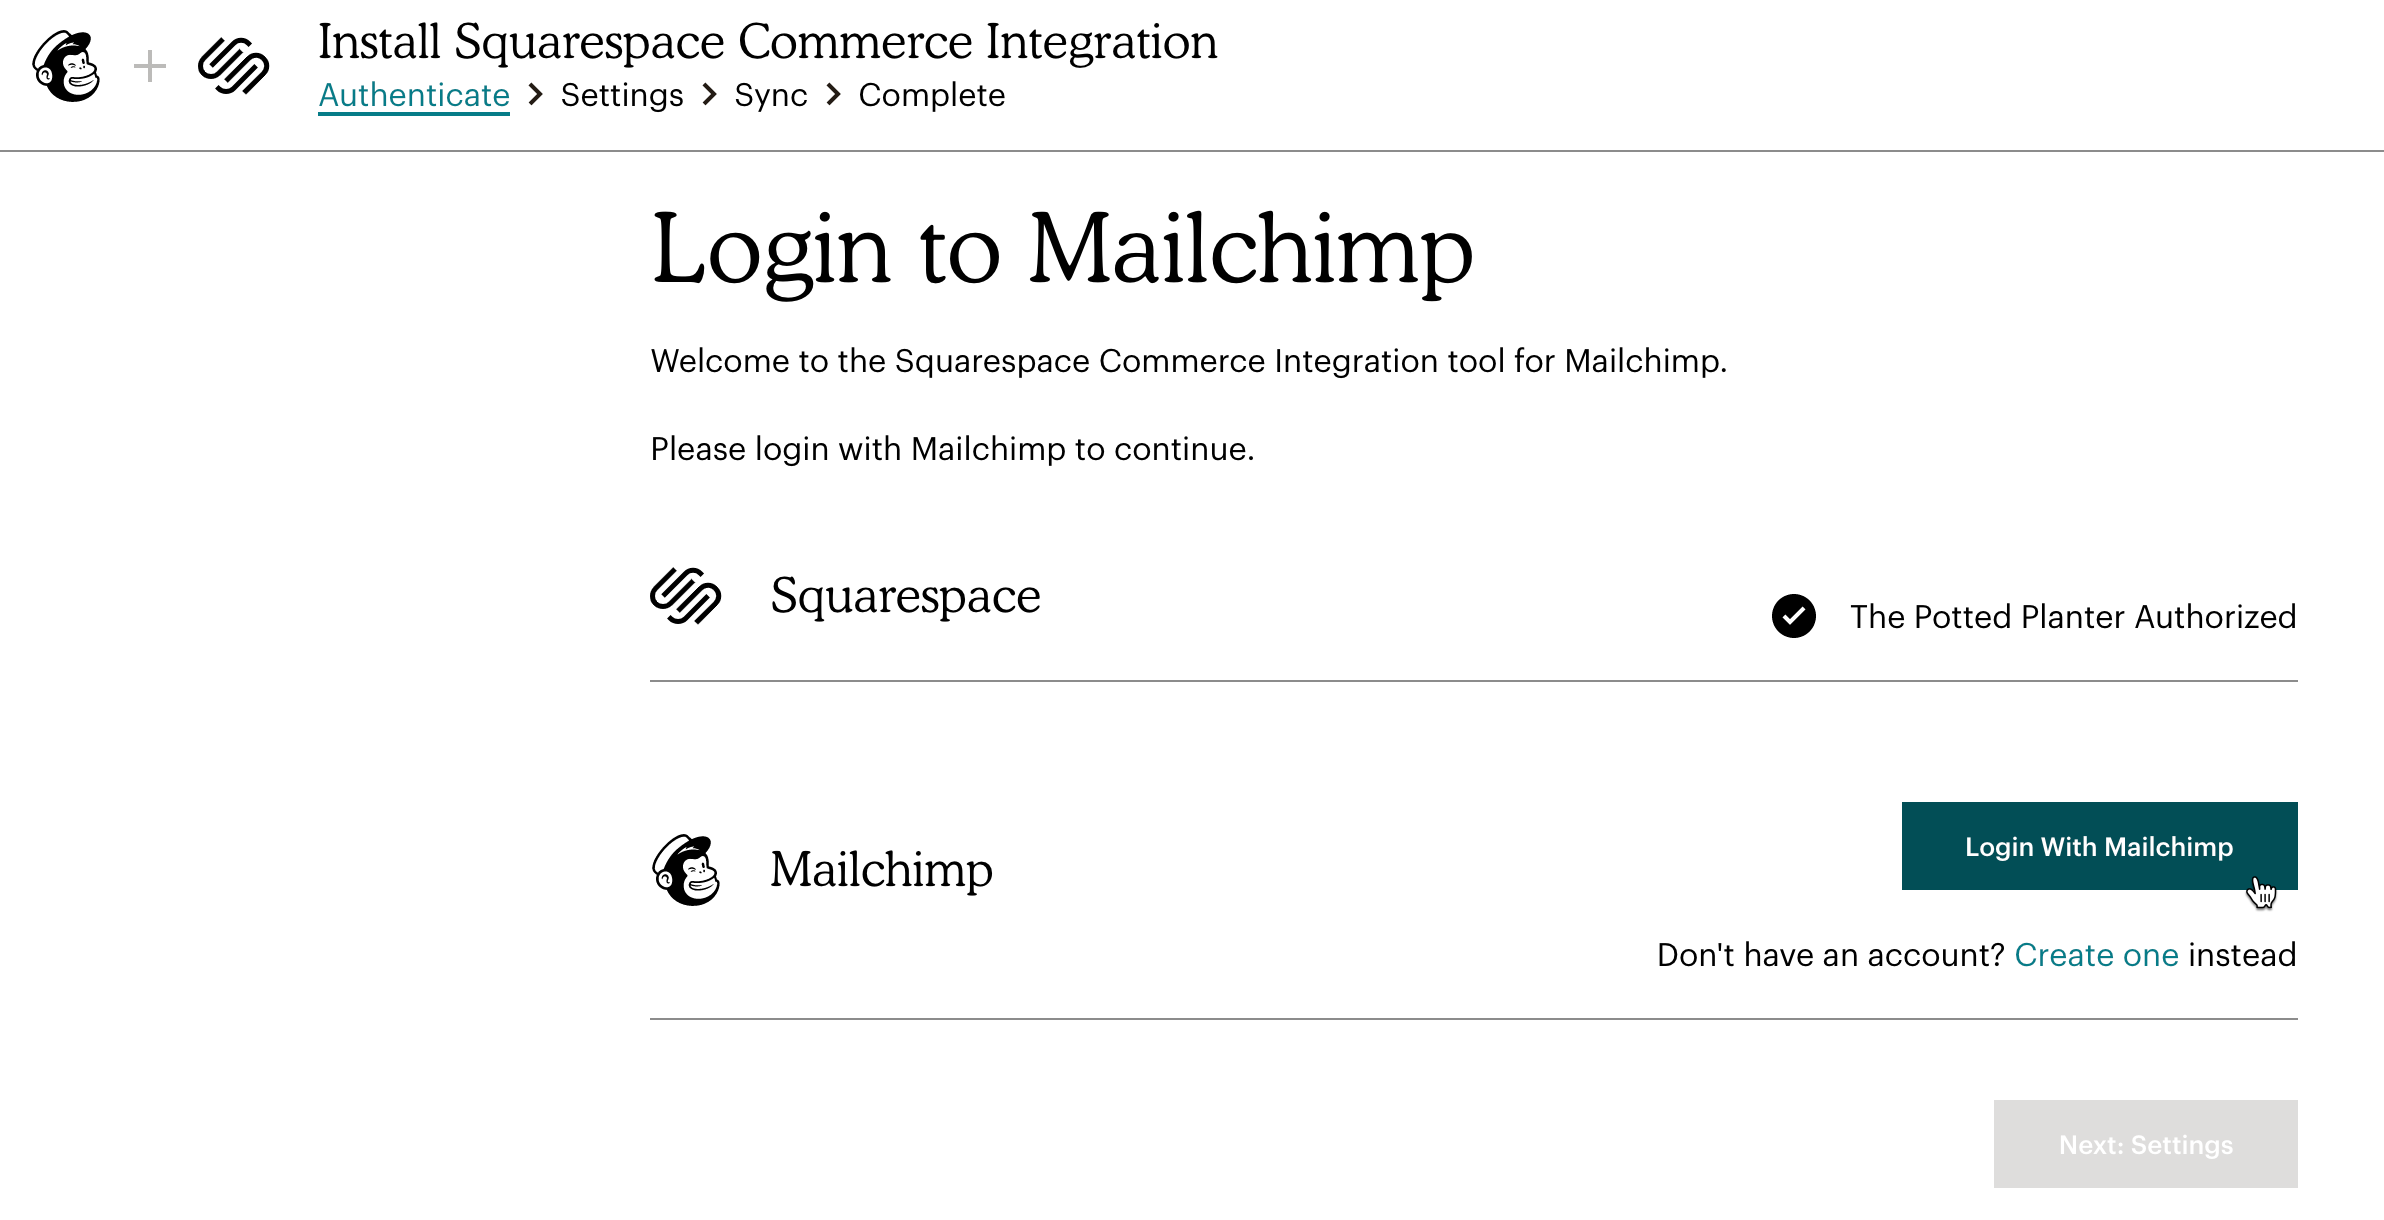Click the Sync step breadcrumb

772,95
